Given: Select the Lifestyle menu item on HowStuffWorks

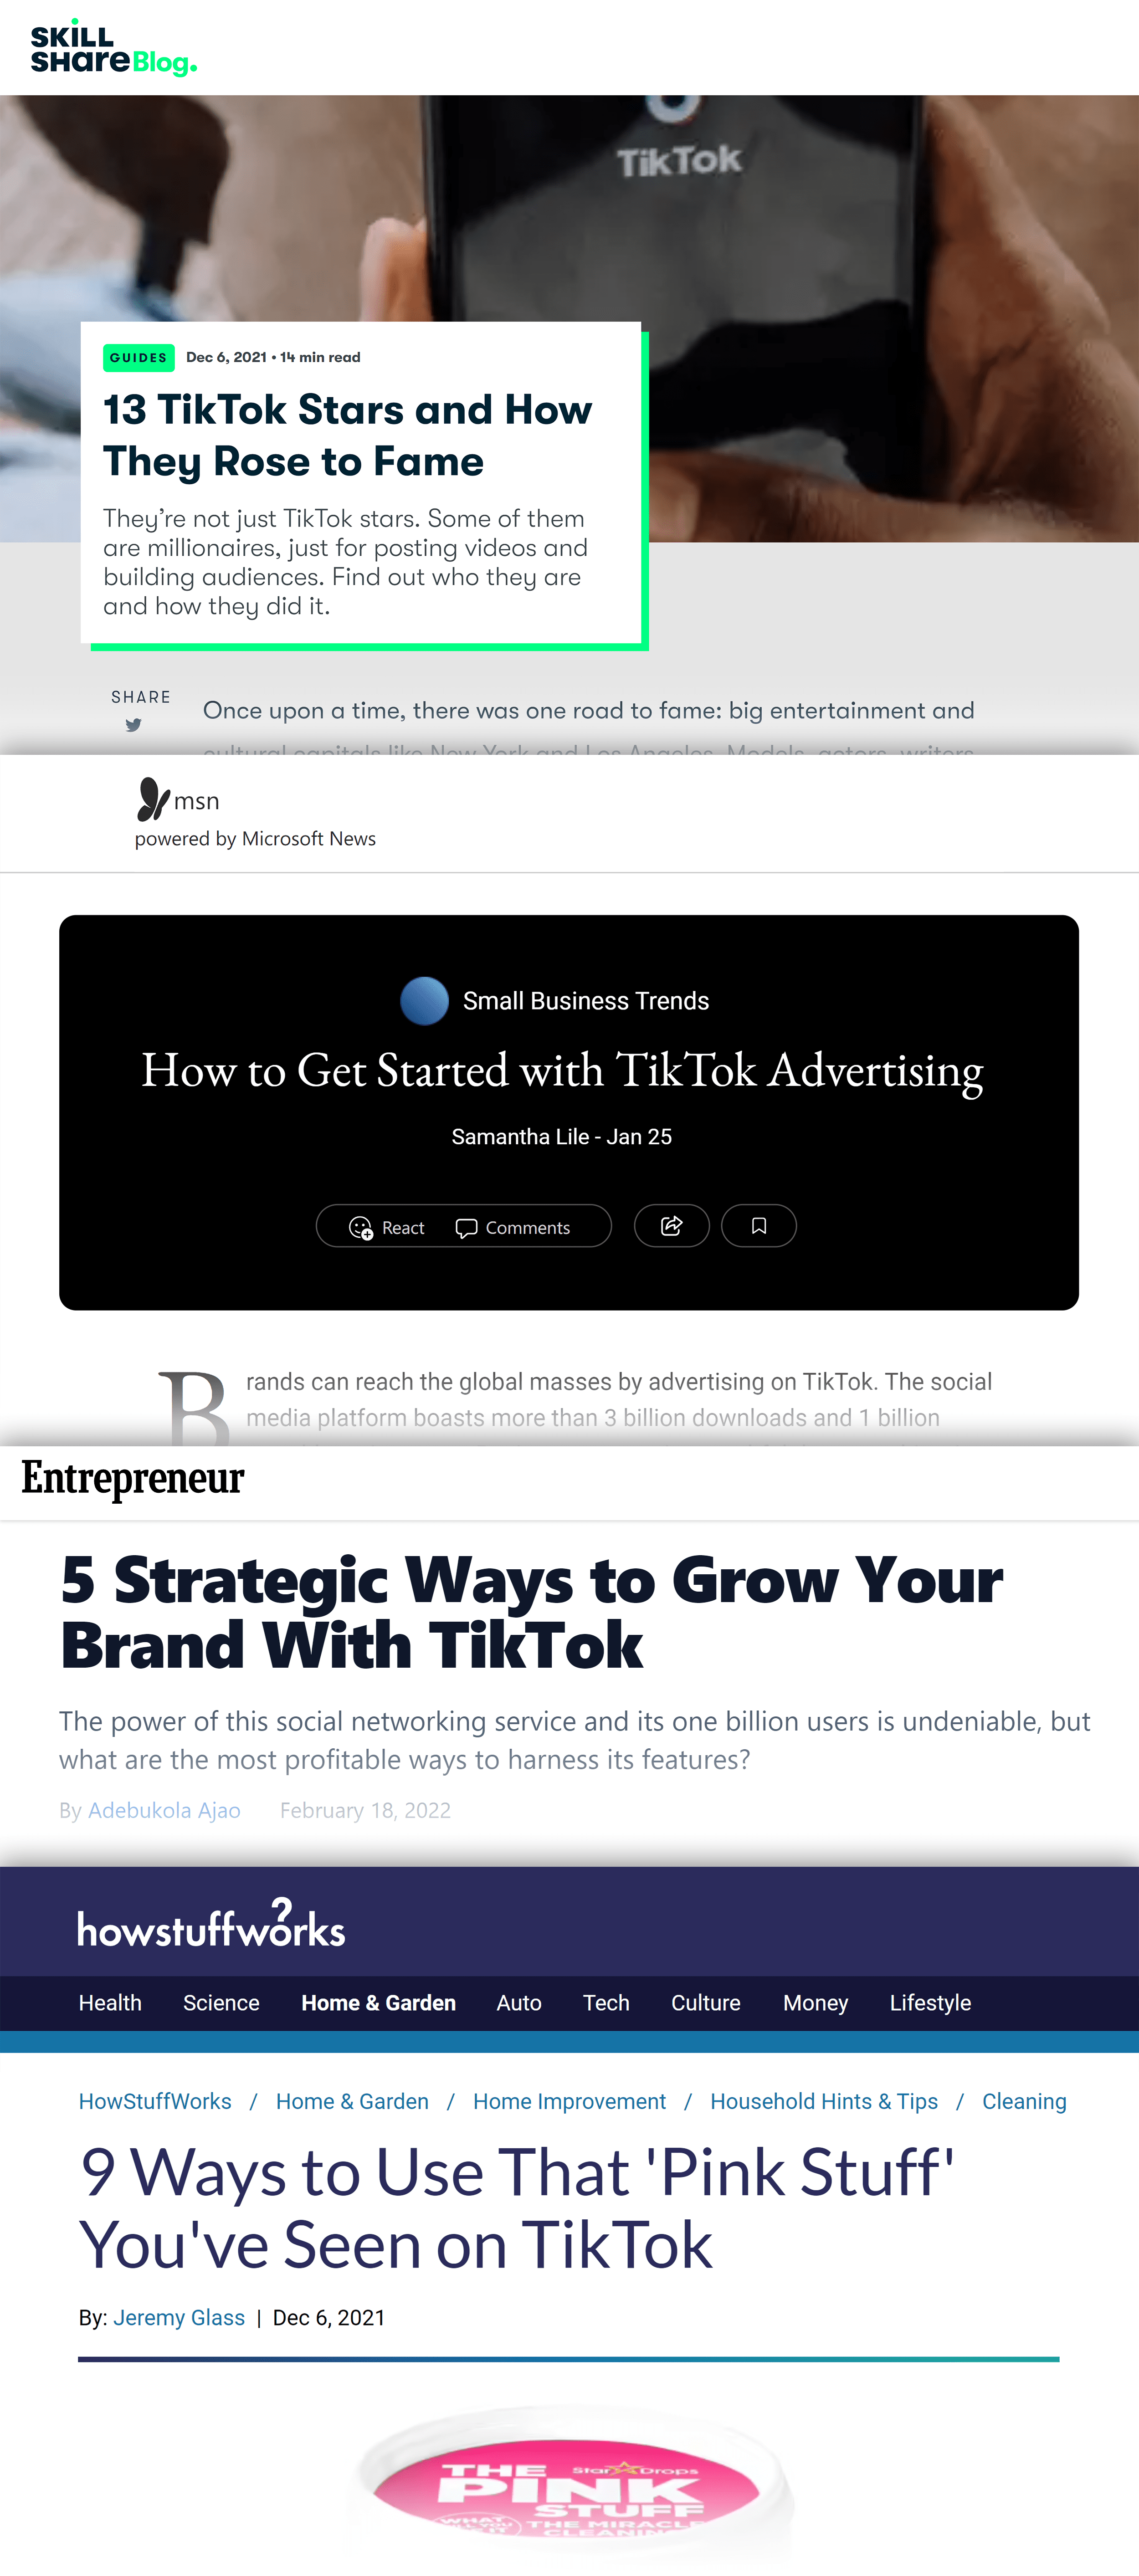Looking at the screenshot, I should coord(930,2002).
